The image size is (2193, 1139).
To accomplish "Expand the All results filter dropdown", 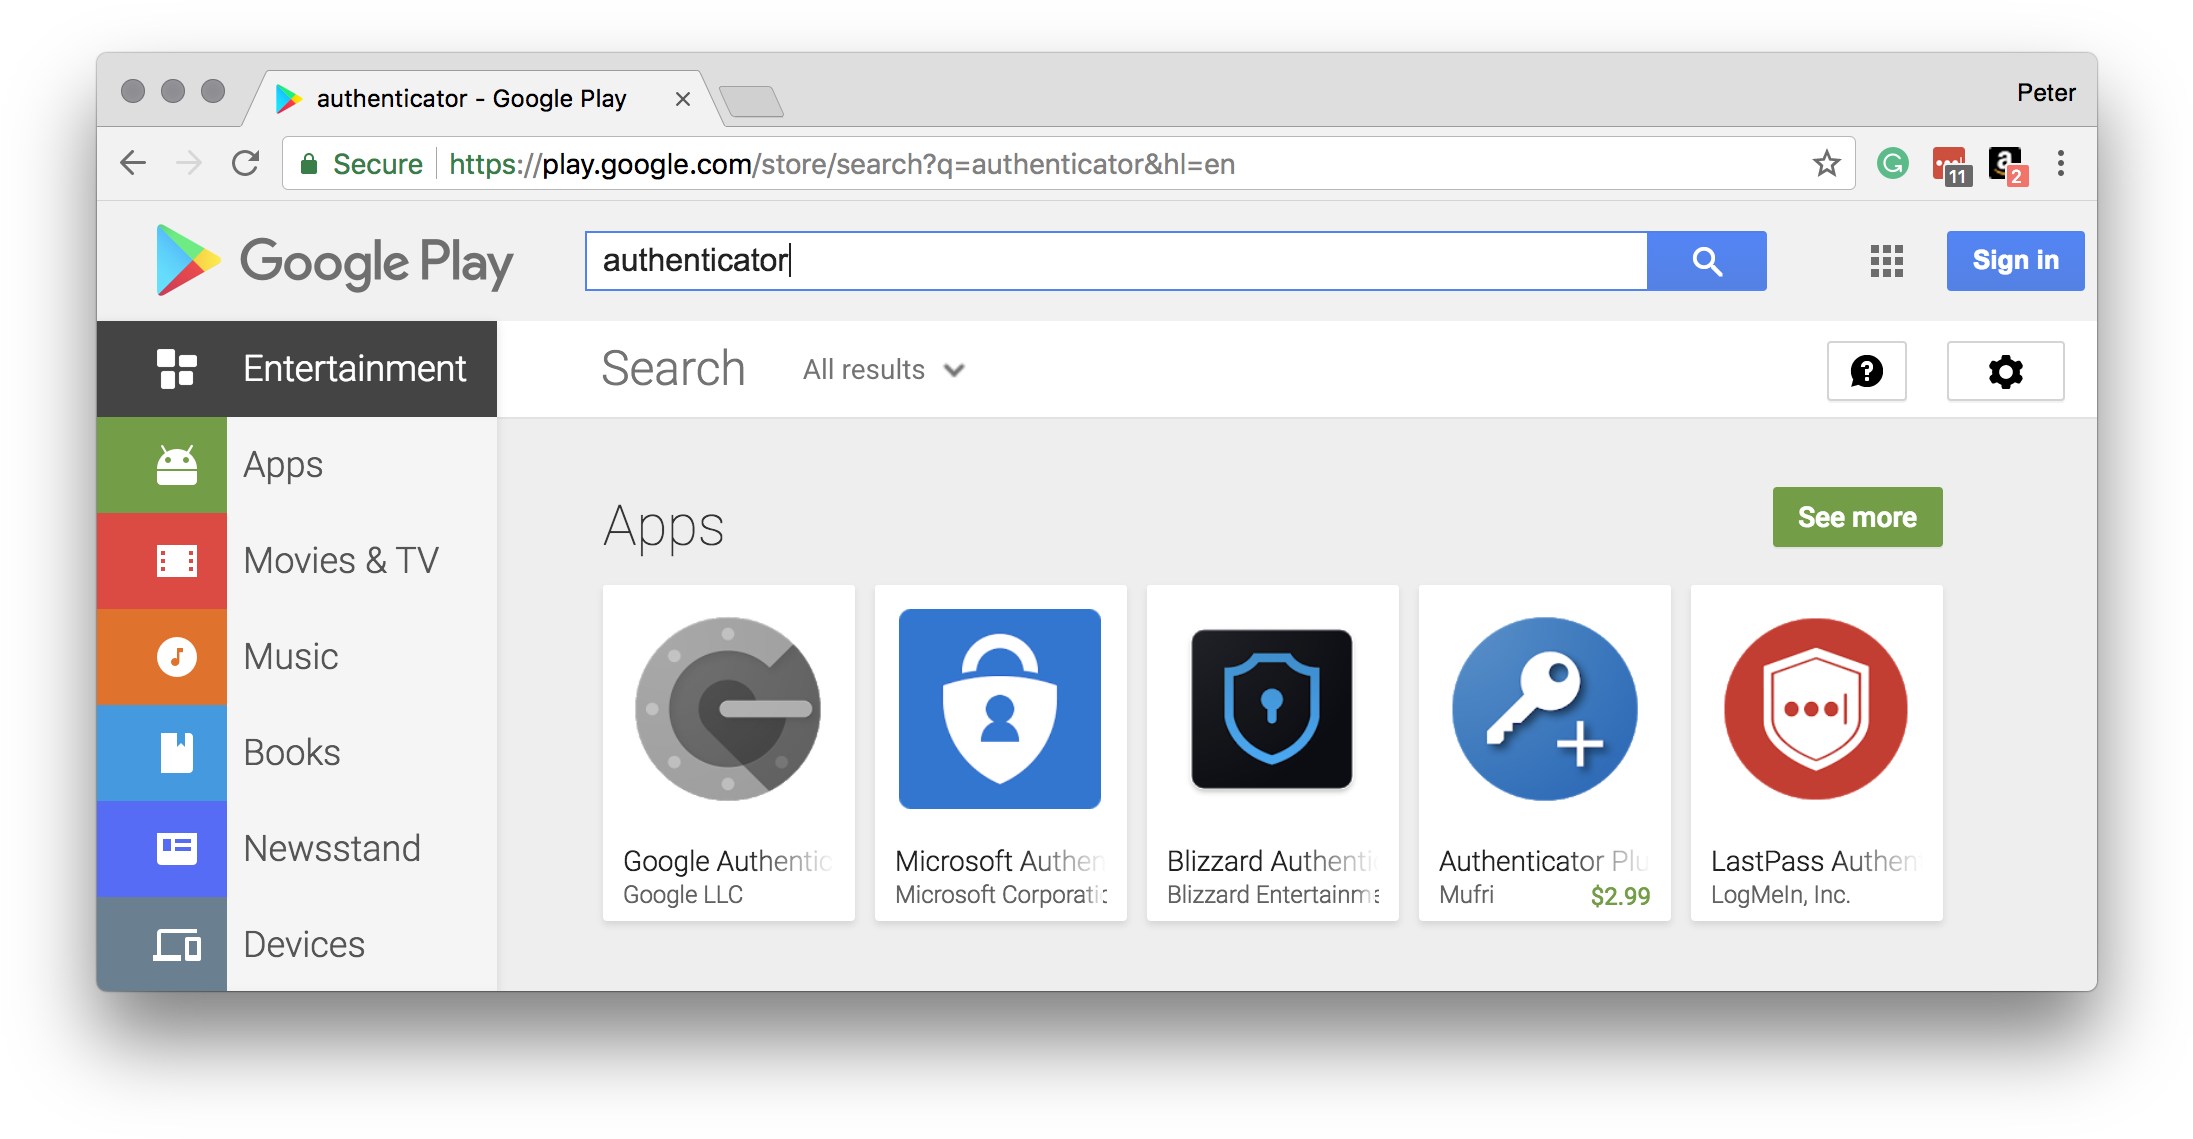I will point(881,369).
